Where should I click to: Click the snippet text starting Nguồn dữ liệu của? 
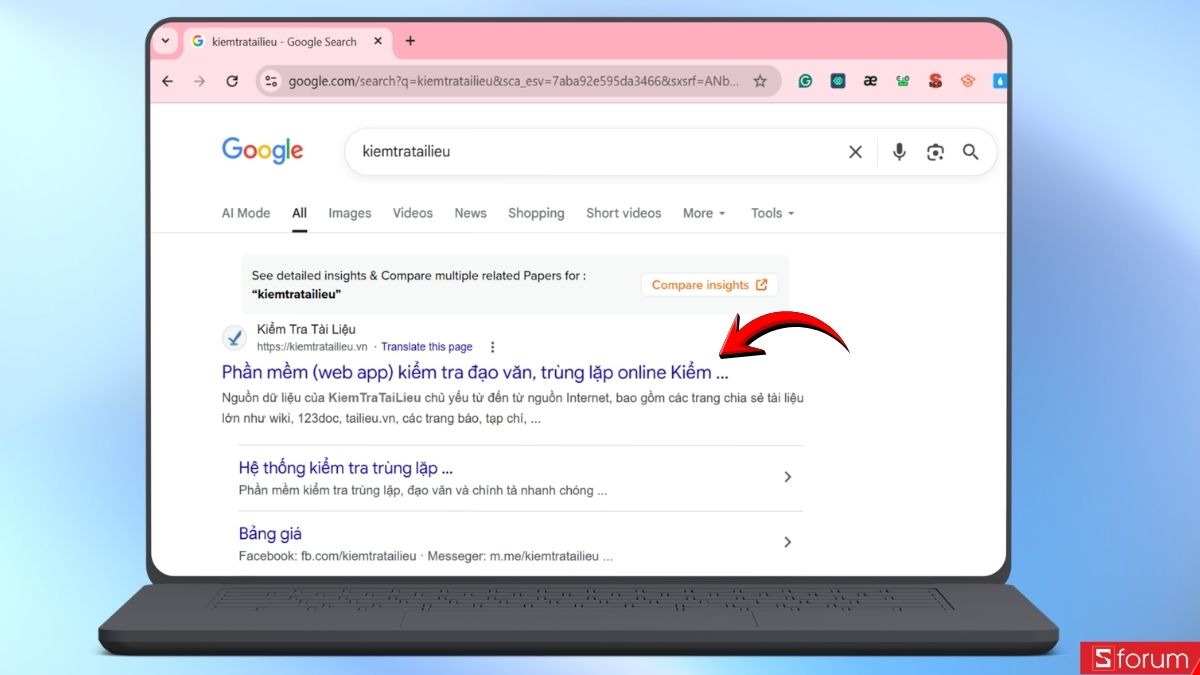pyautogui.click(x=512, y=409)
